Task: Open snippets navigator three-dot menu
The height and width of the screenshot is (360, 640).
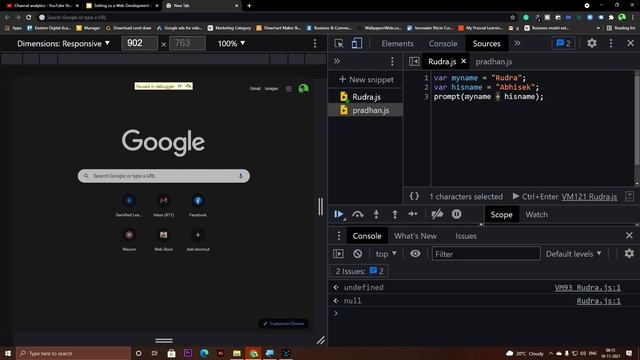Action: click(x=392, y=61)
